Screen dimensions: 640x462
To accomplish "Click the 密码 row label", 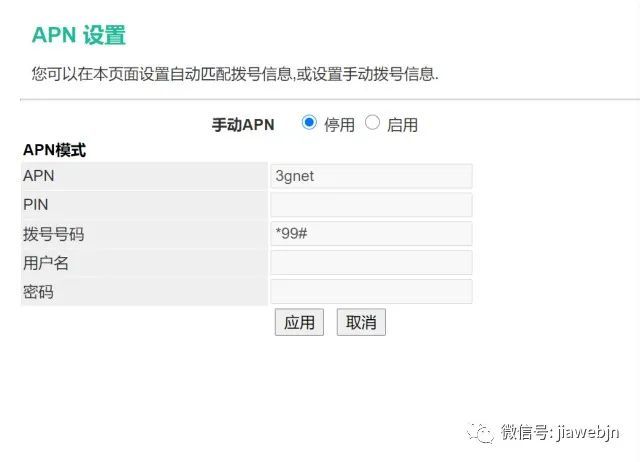I will (x=38, y=292).
